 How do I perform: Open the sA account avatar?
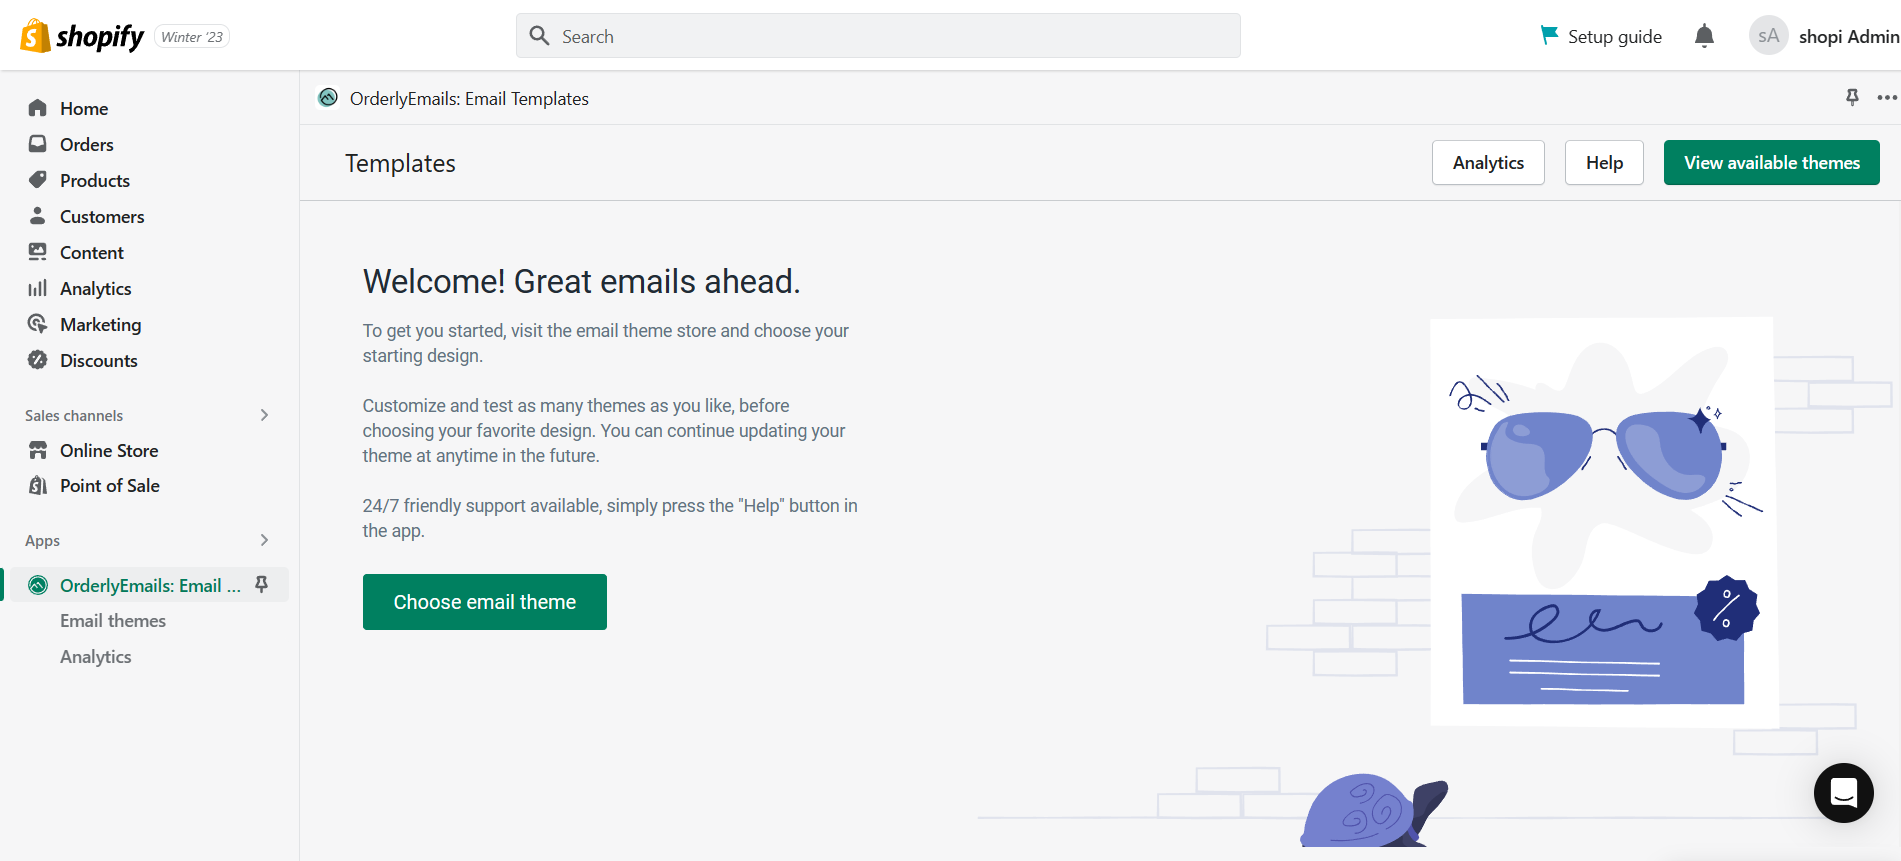(1768, 36)
